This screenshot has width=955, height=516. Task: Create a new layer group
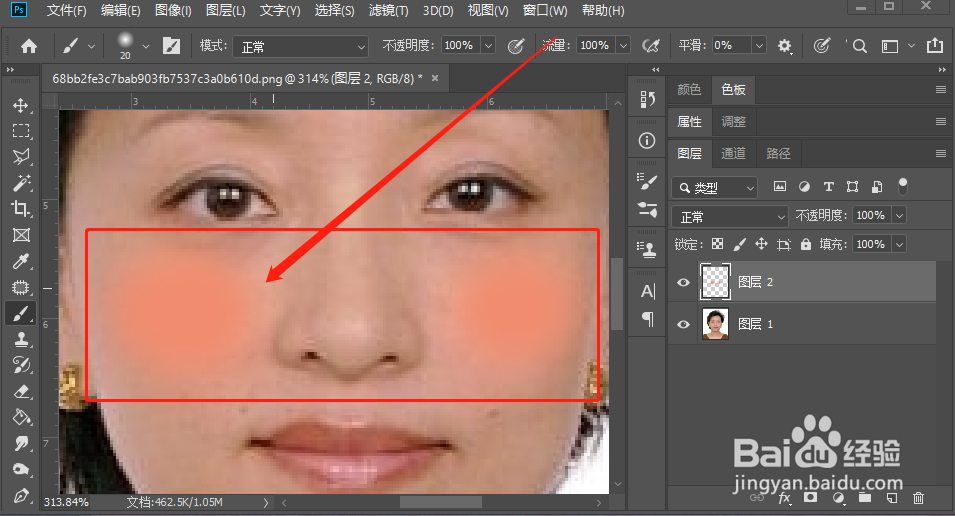pos(865,498)
